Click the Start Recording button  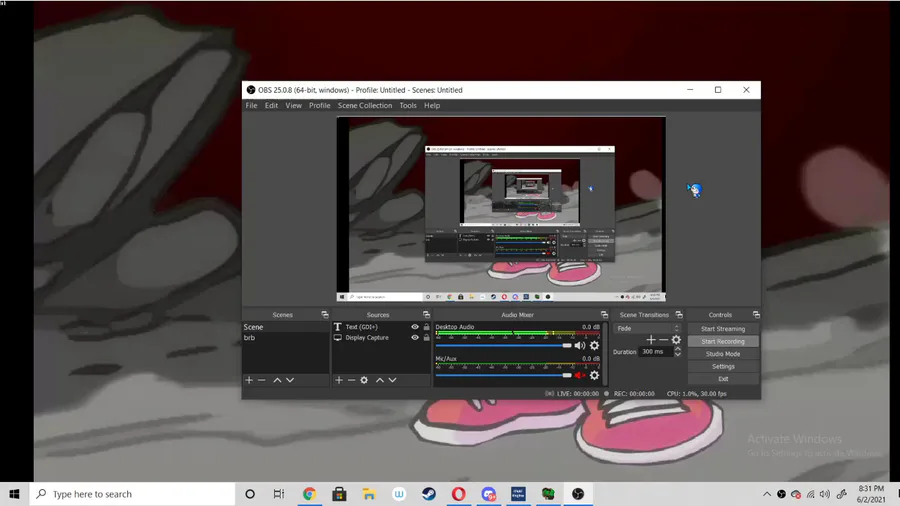click(x=723, y=341)
